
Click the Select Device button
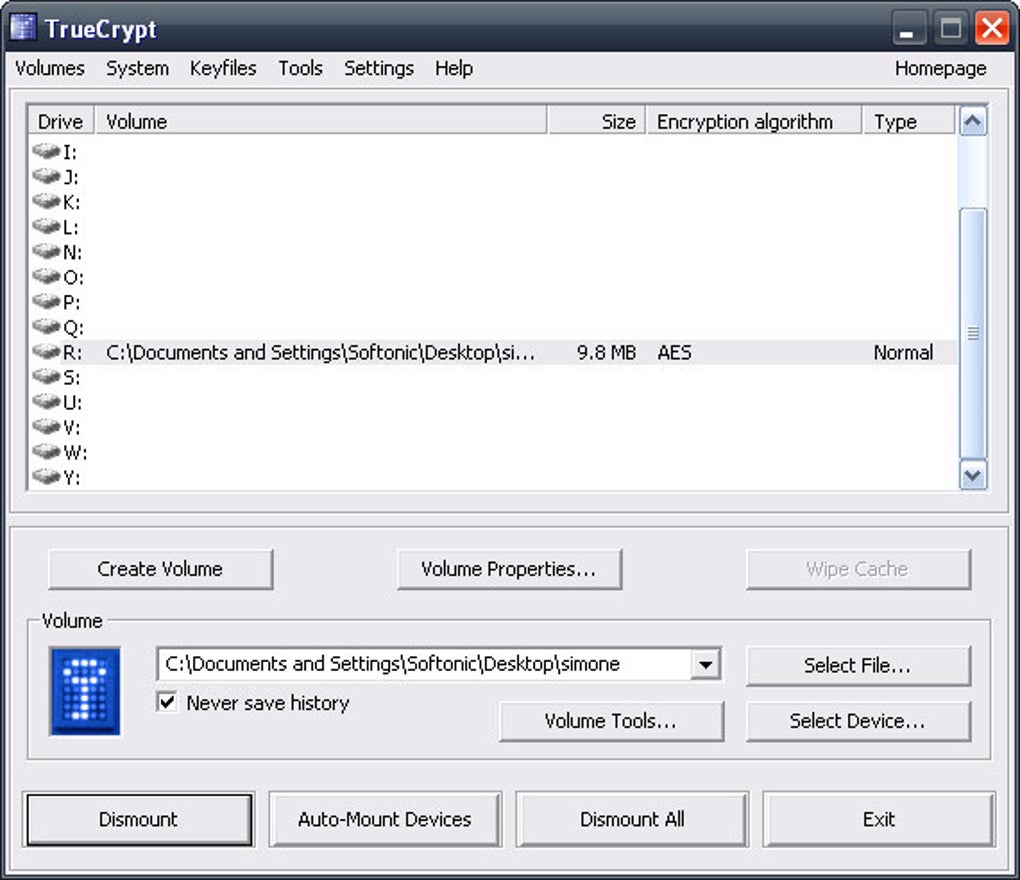tap(859, 721)
